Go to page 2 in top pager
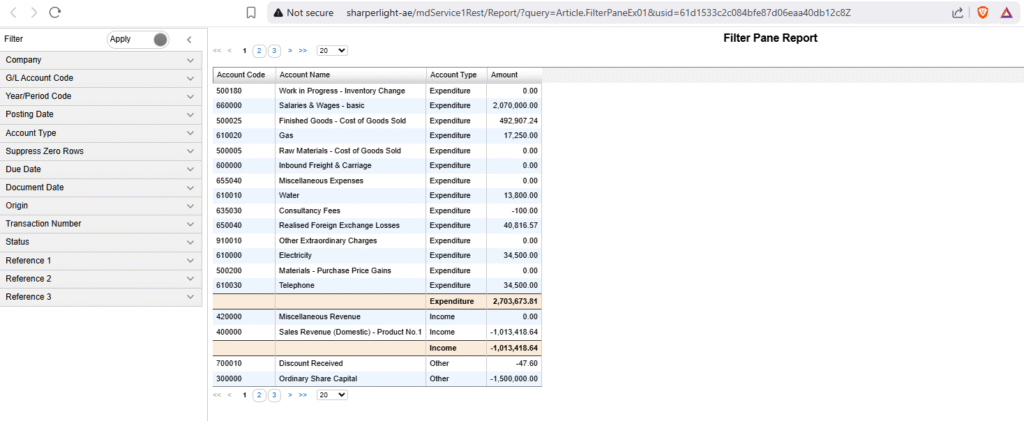 (x=259, y=50)
